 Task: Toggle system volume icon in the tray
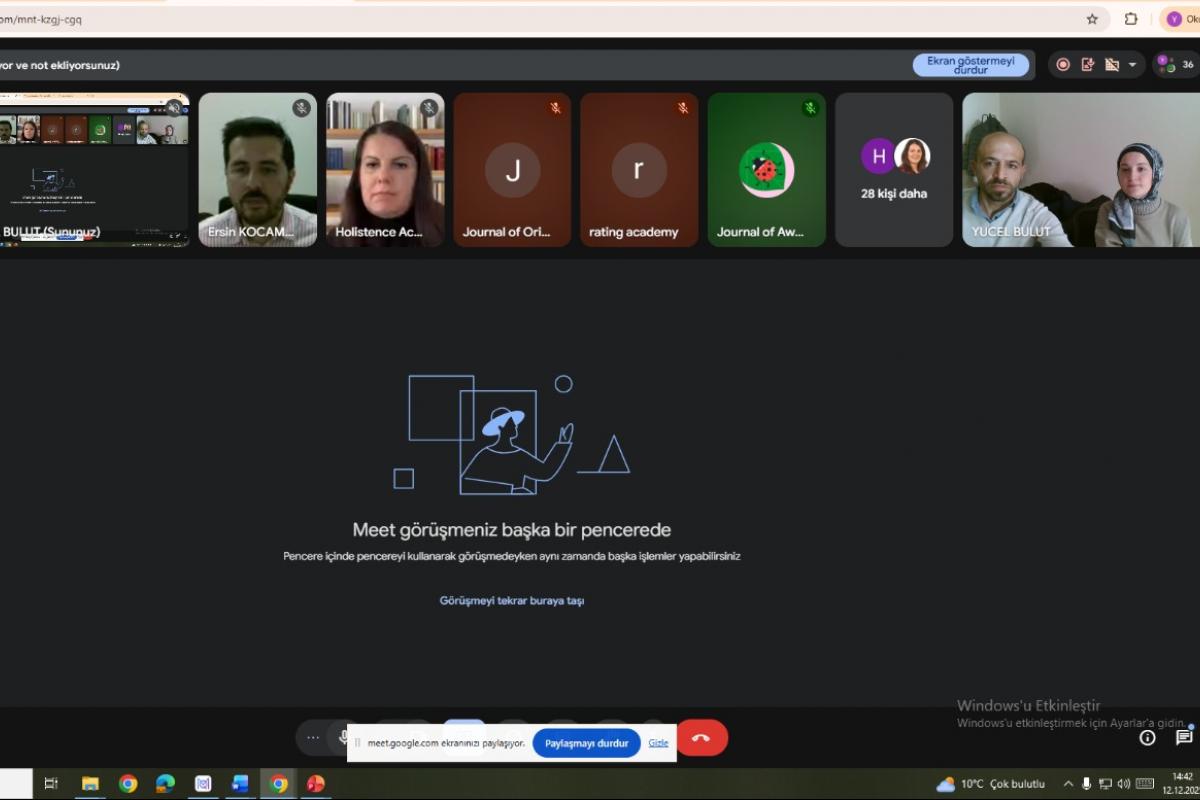[x=1123, y=784]
